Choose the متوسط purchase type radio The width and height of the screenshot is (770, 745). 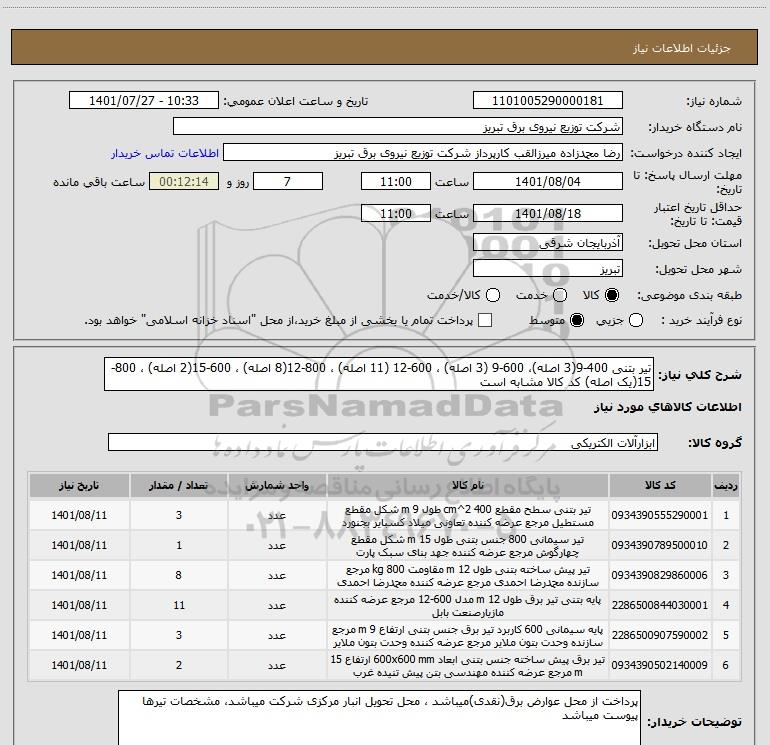577,320
